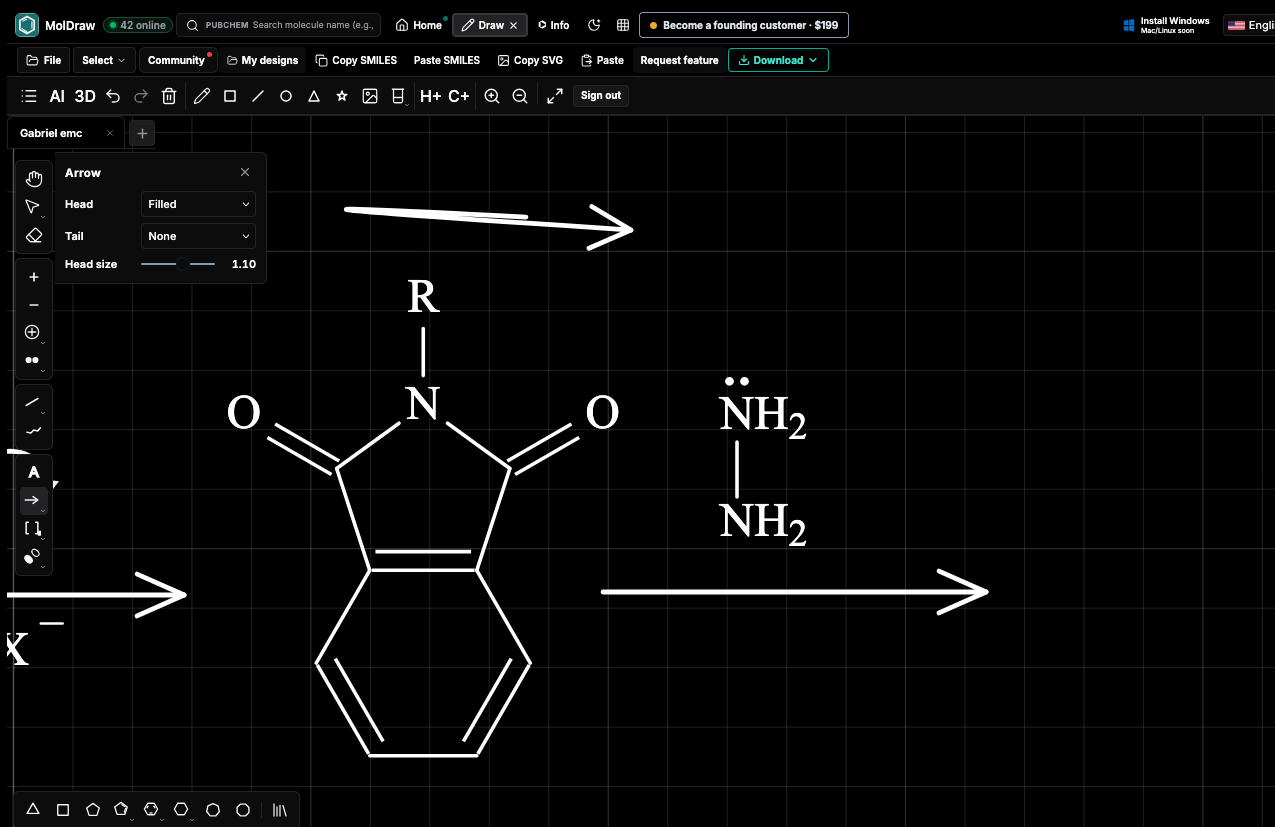Viewport: 1275px width, 827px height.
Task: Select the freehand pencil tool
Action: point(202,96)
